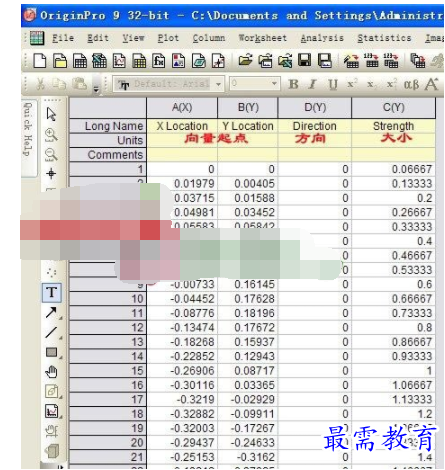Image resolution: width=445 pixels, height=470 pixels.
Task: Select the Pointer arrow tool
Action: click(x=51, y=114)
